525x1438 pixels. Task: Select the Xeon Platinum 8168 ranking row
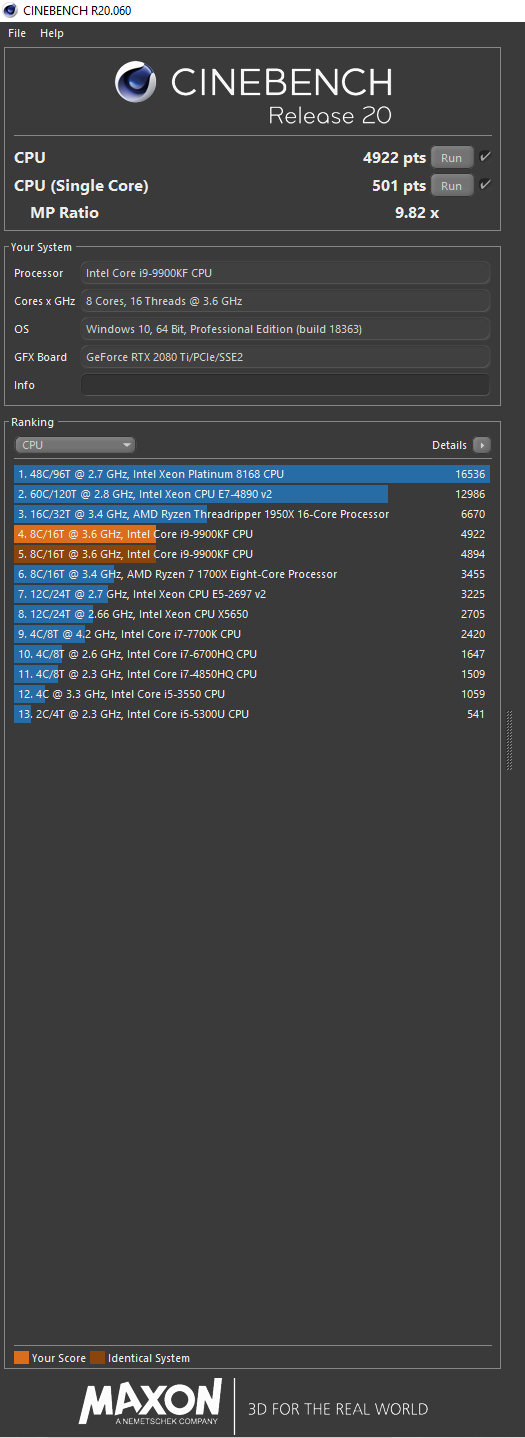point(252,474)
